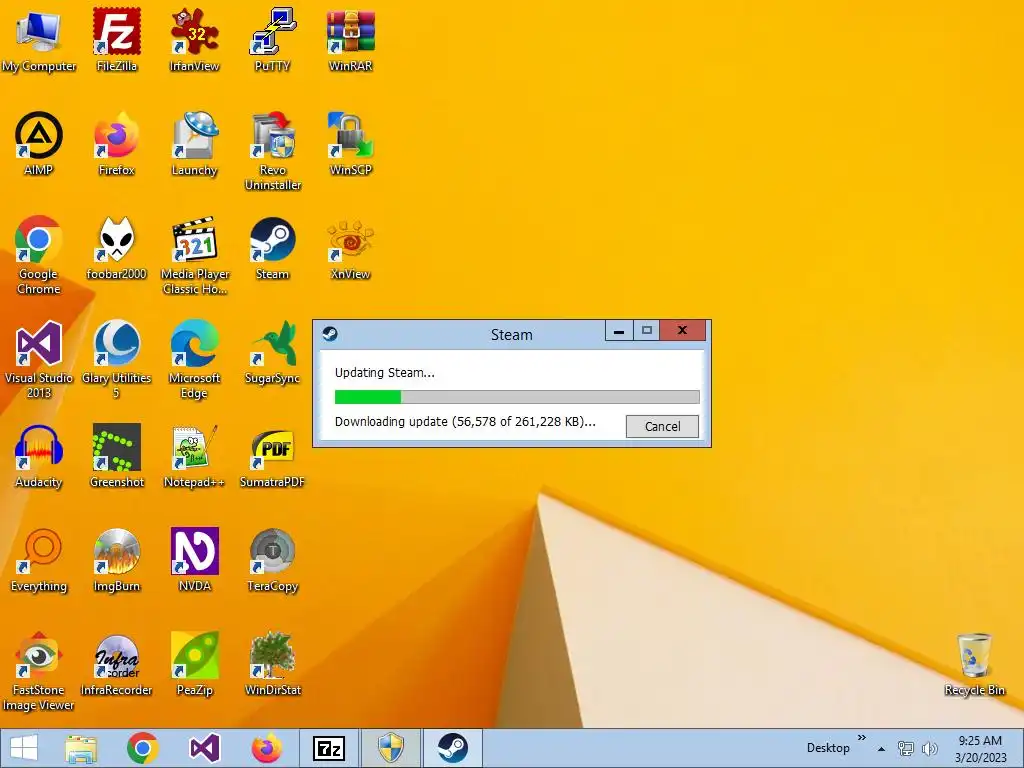1024x768 pixels.
Task: Select the XnView desktop shortcut
Action: (350, 248)
